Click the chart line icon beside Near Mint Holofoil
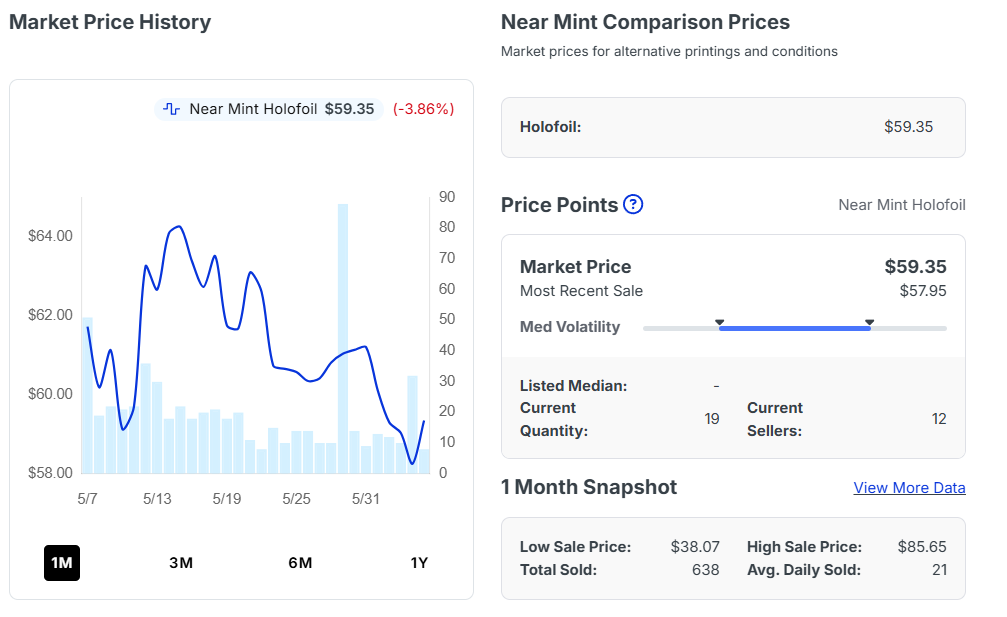Viewport: 1007px width, 617px height. [171, 109]
